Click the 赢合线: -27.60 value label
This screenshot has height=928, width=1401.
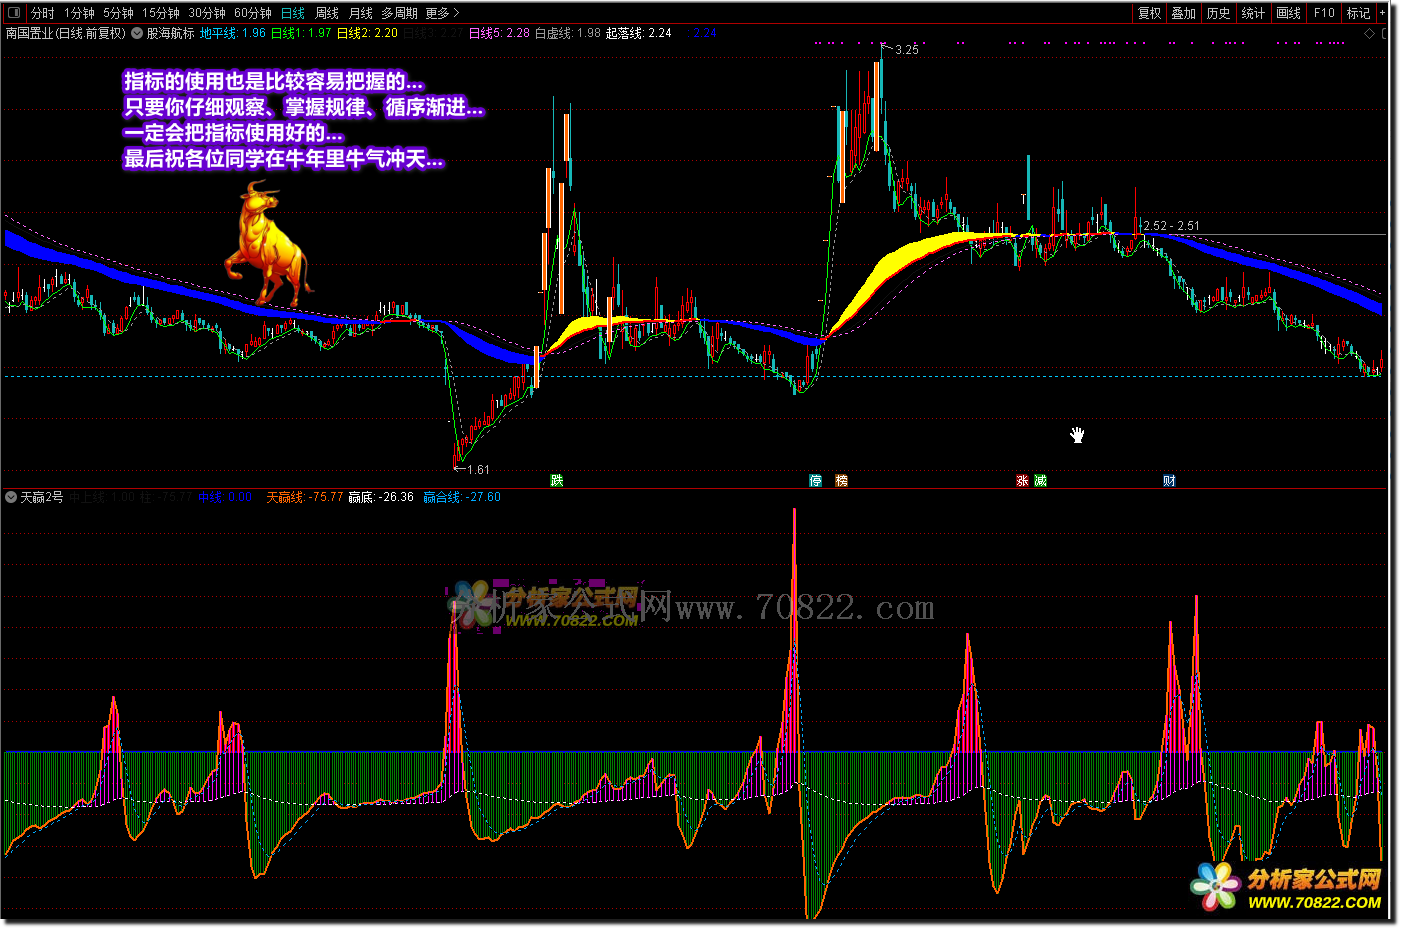tap(462, 497)
